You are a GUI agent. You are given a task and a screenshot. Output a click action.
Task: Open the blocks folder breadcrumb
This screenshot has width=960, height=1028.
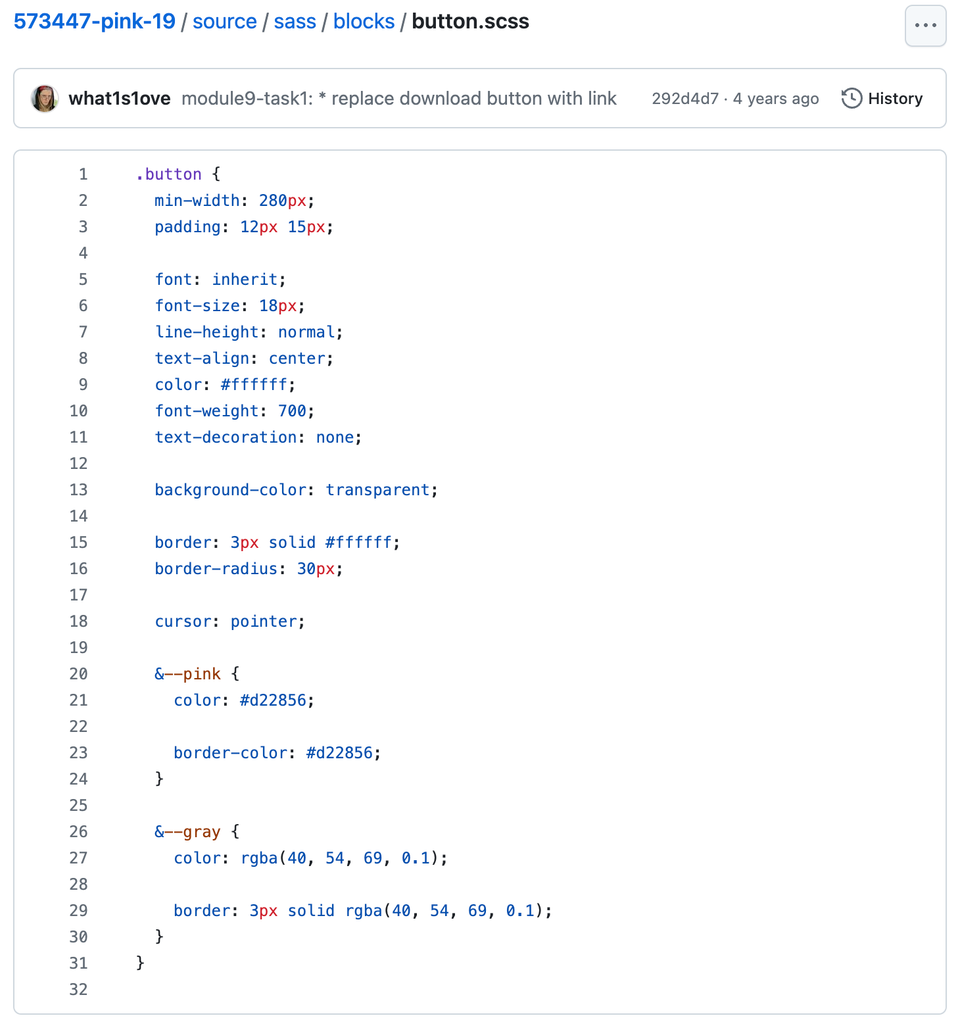point(364,22)
